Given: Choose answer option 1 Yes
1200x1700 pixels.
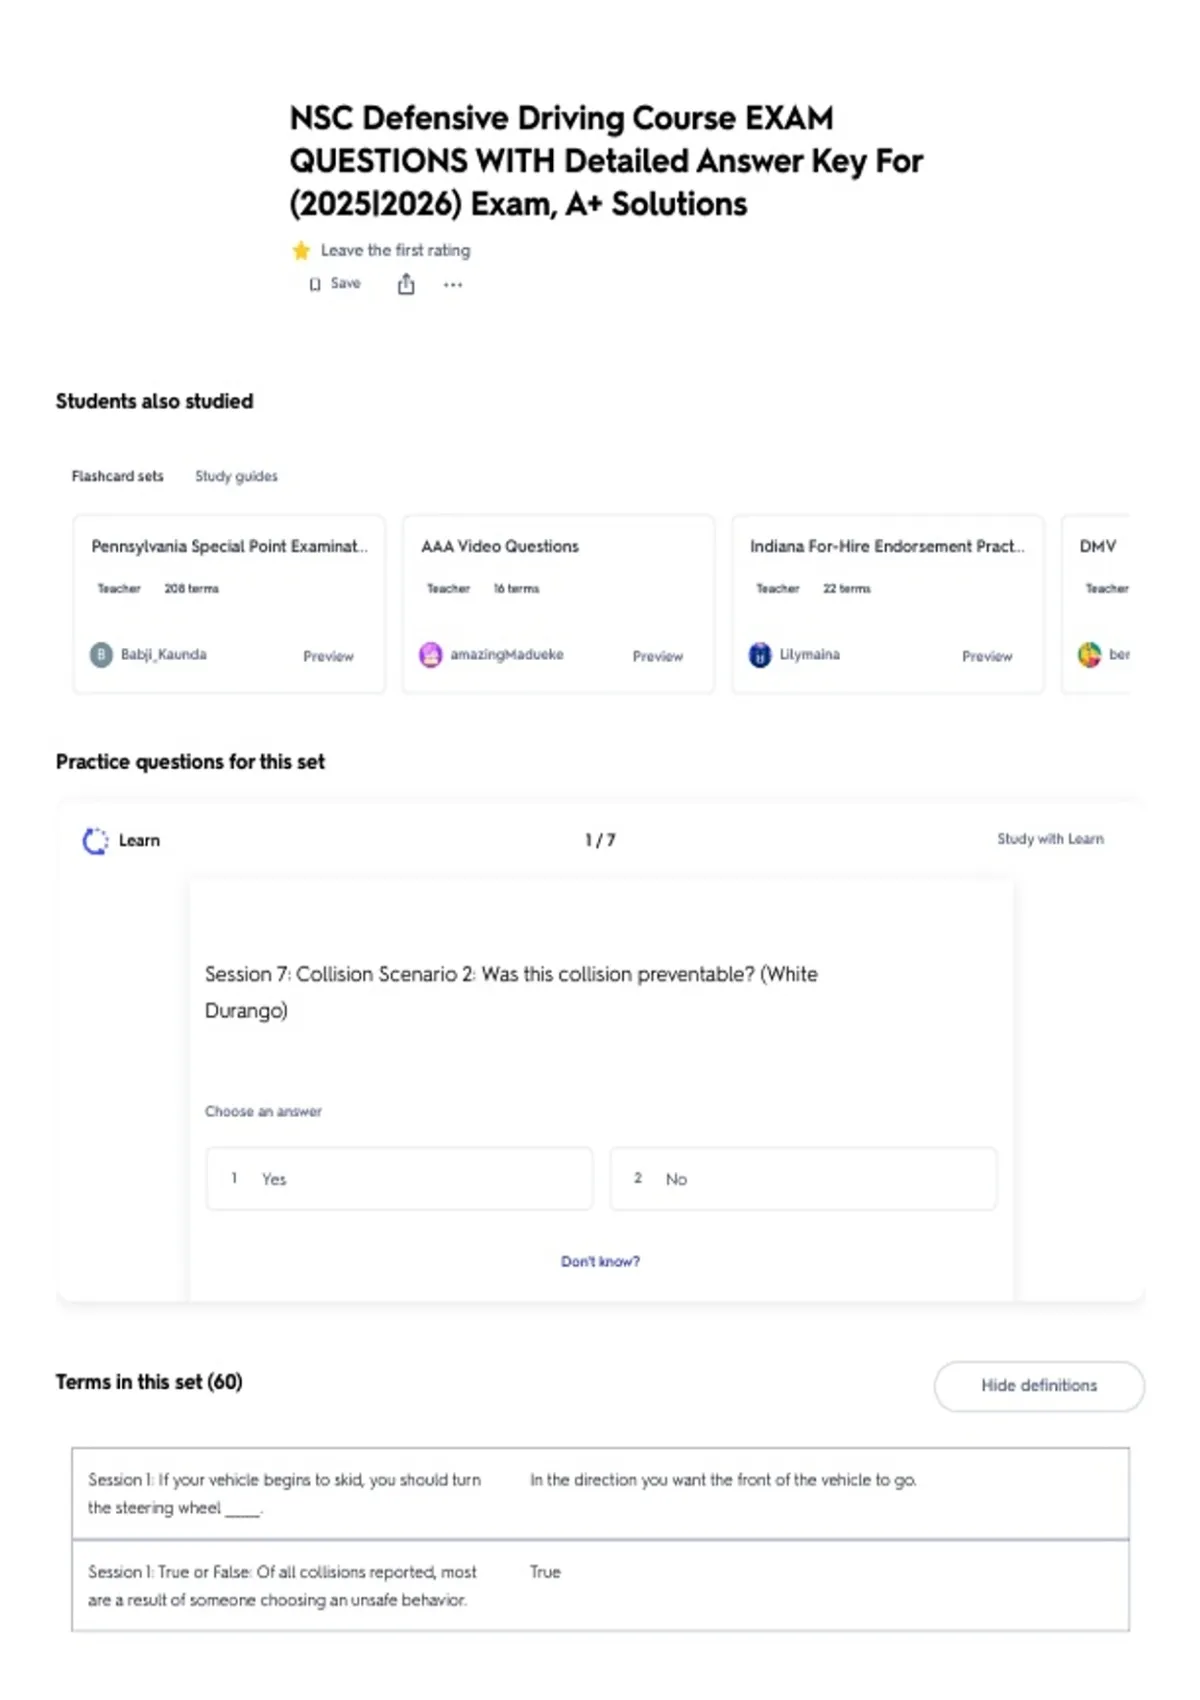Looking at the screenshot, I should [399, 1179].
